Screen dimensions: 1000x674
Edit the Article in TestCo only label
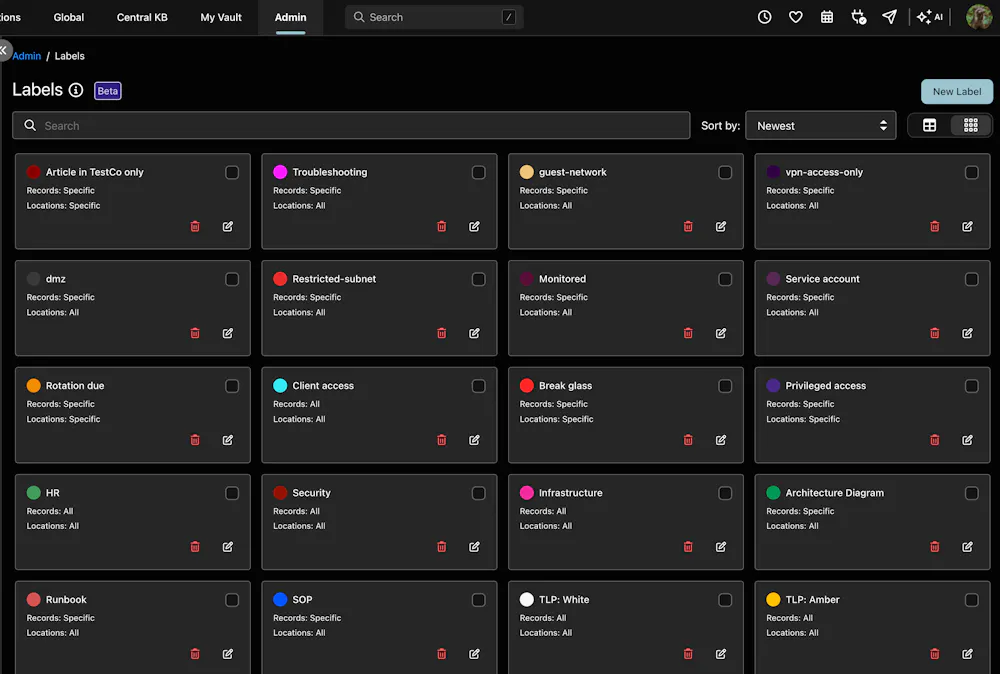(x=228, y=226)
